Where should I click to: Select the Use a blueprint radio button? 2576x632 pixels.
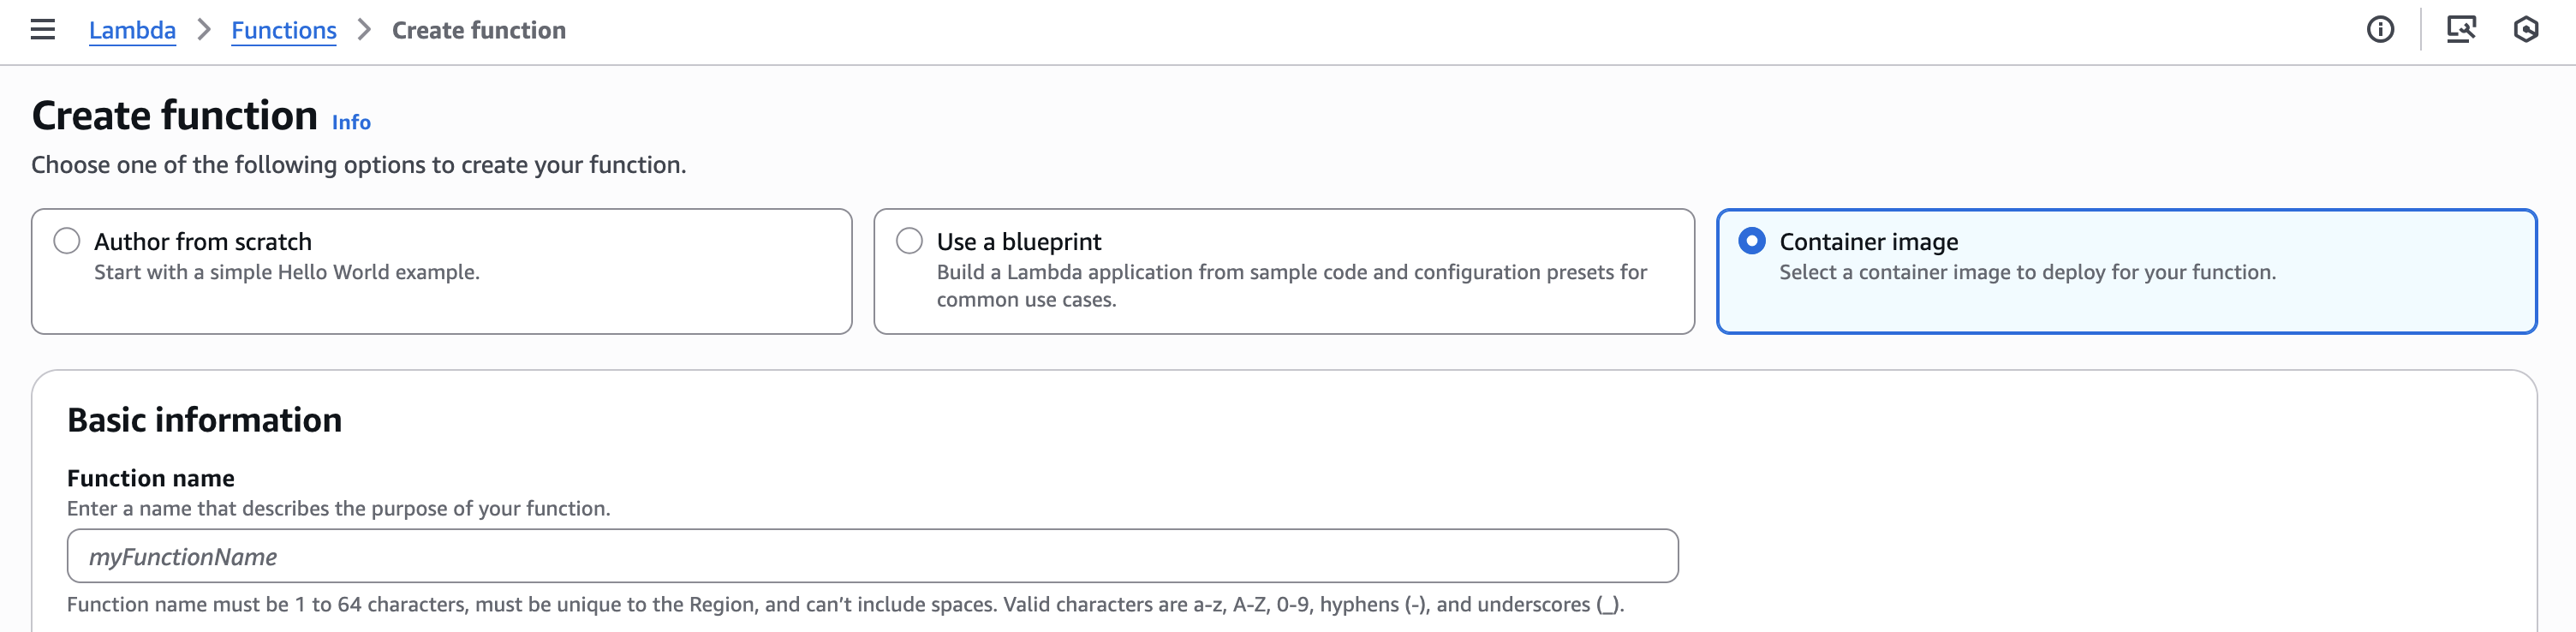(909, 241)
